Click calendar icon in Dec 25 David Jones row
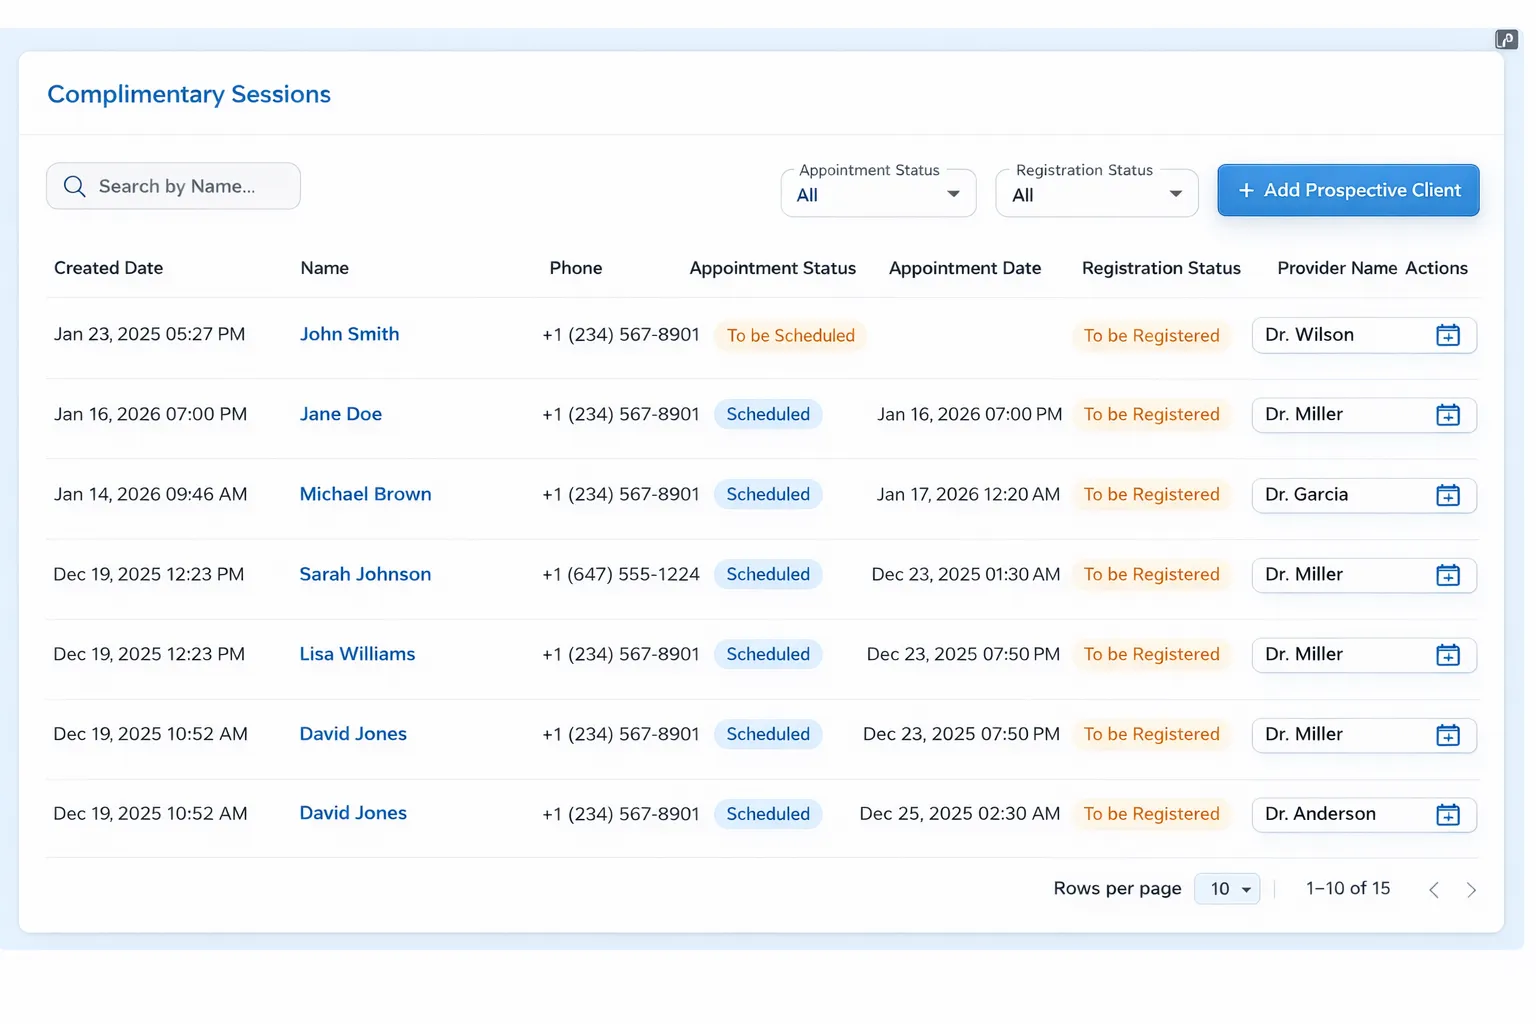1536x1024 pixels. 1448,815
